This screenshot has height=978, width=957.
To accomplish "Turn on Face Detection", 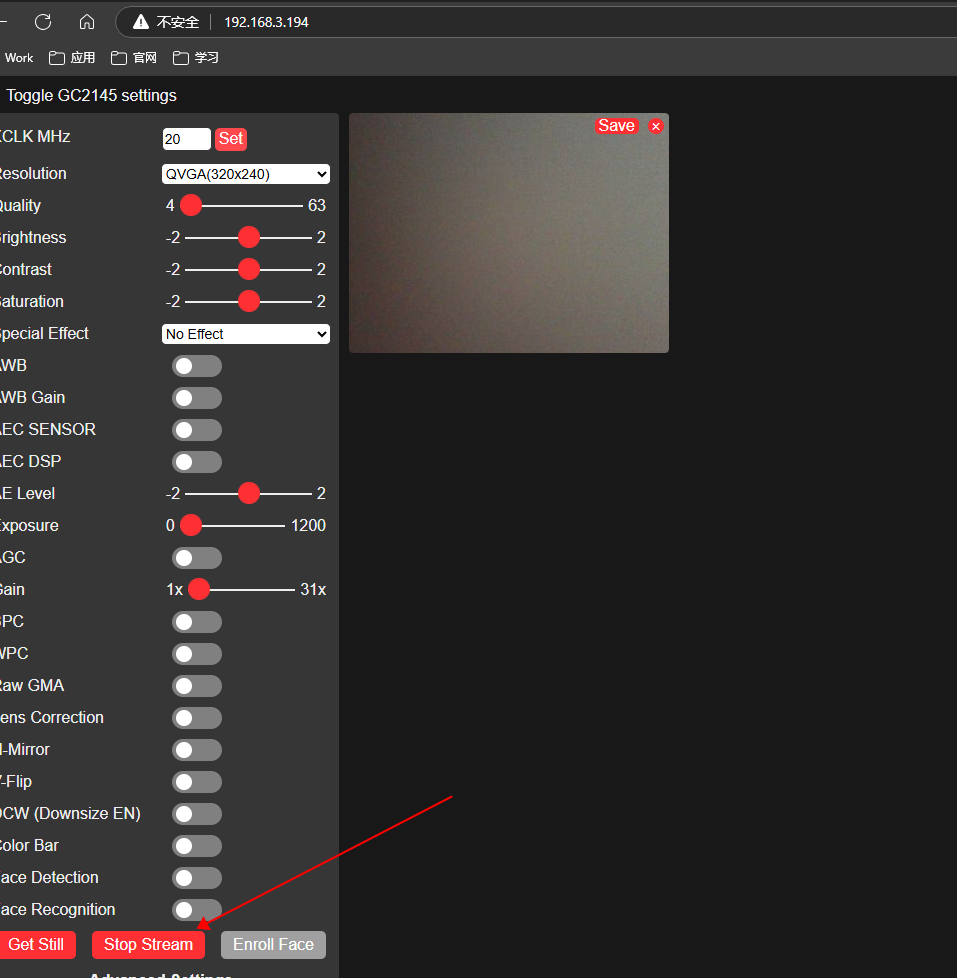I will click(x=197, y=878).
